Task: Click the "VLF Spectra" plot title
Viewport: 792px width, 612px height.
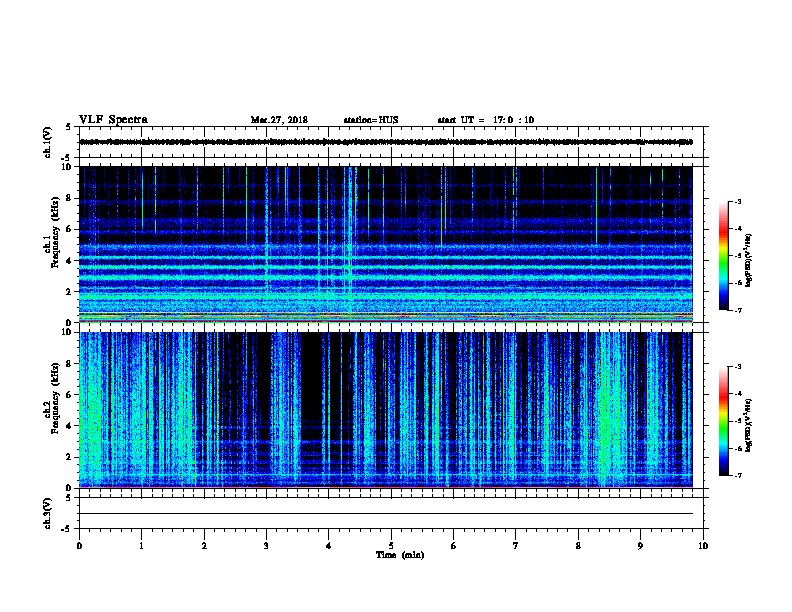Action: pyautogui.click(x=113, y=119)
